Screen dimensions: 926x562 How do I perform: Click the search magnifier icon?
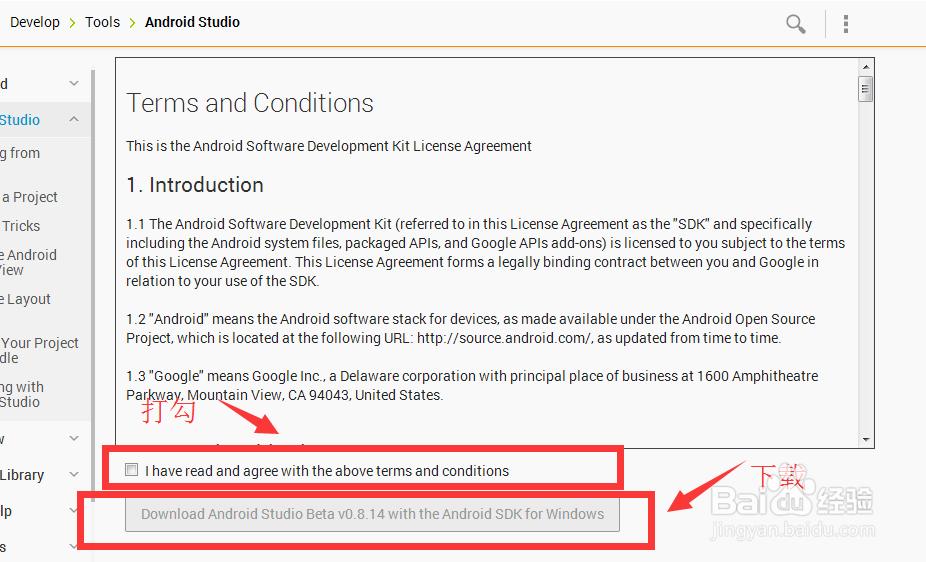coord(795,24)
